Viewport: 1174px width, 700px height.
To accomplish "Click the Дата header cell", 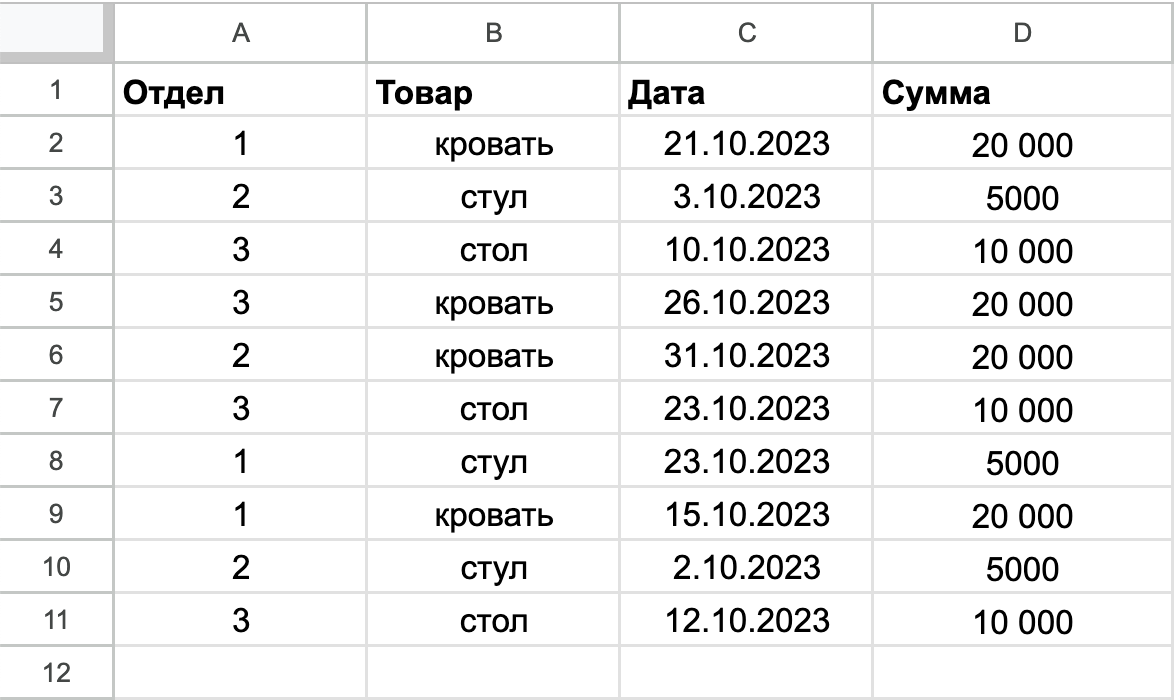I will [x=746, y=92].
